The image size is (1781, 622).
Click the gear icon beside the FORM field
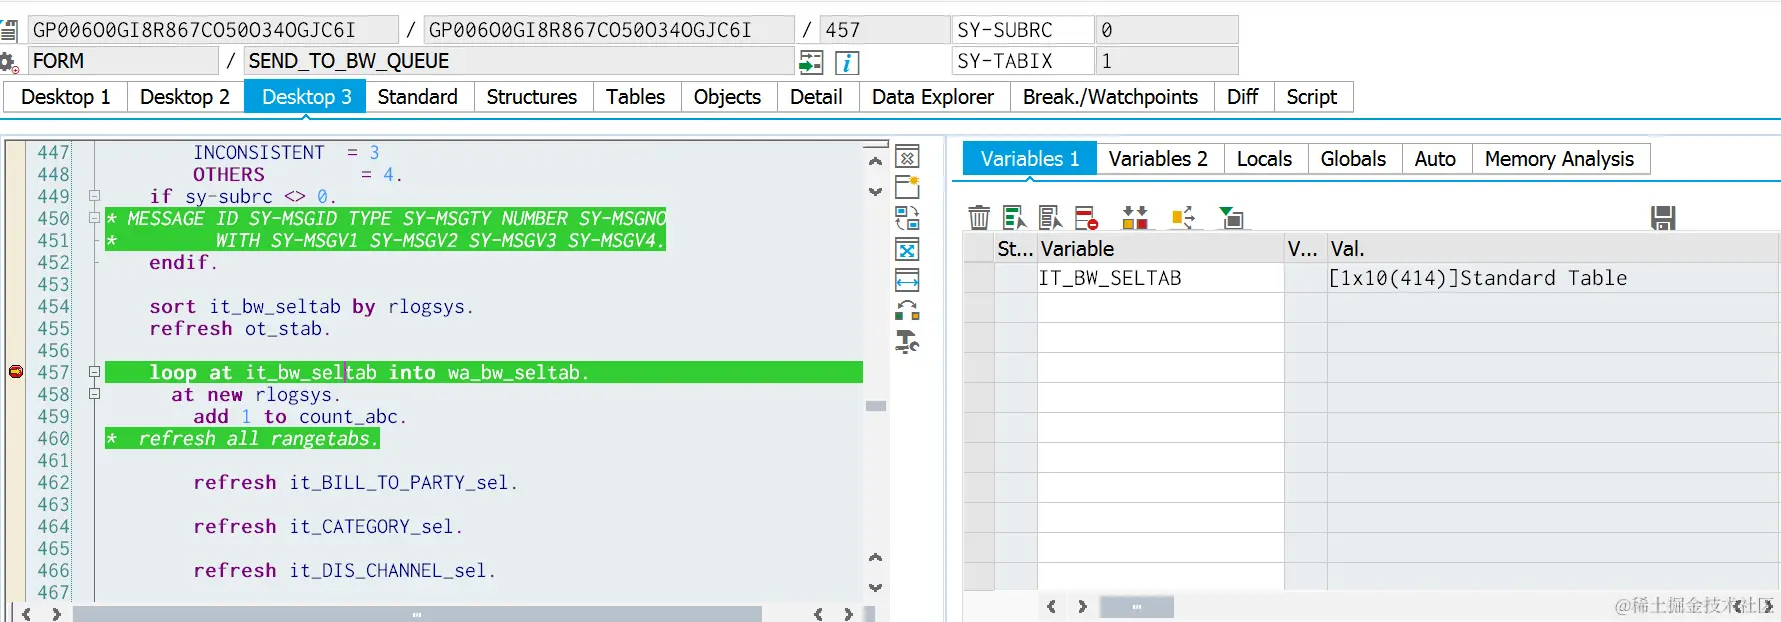pyautogui.click(x=9, y=62)
